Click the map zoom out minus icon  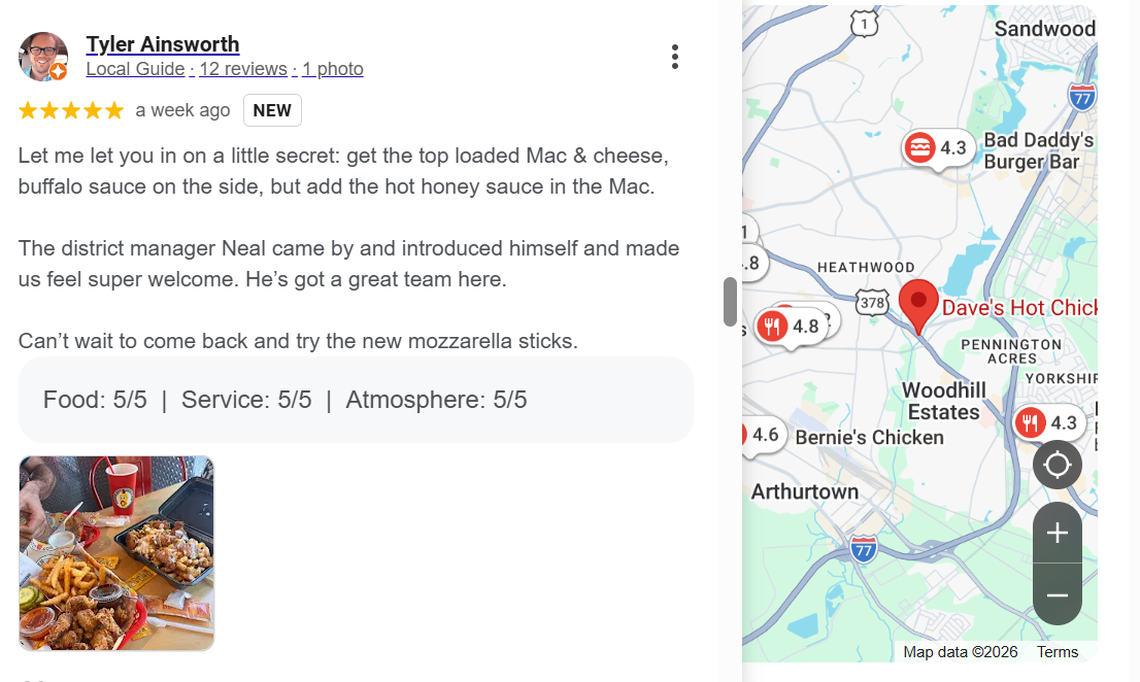[1056, 595]
